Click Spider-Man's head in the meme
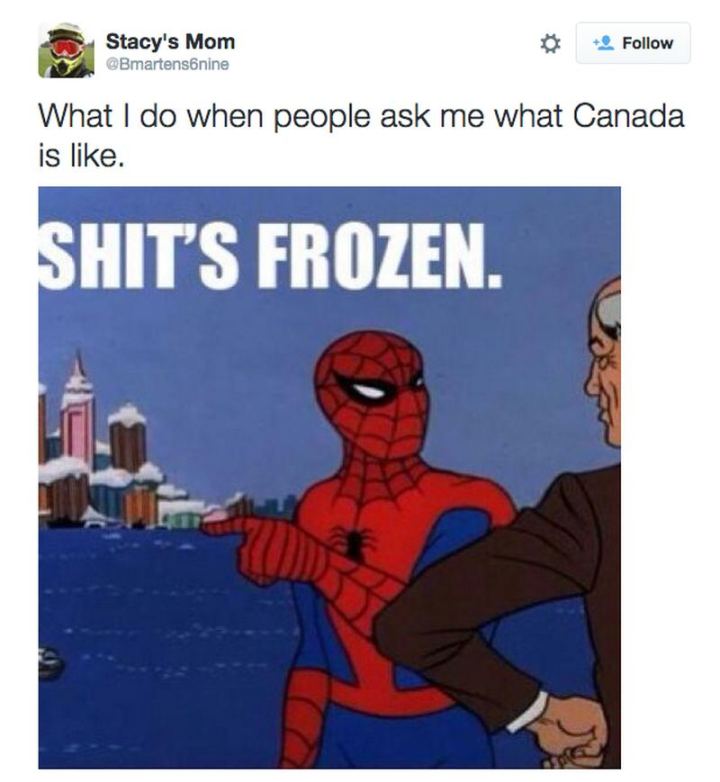Screen dimensions: 720x782 371,394
